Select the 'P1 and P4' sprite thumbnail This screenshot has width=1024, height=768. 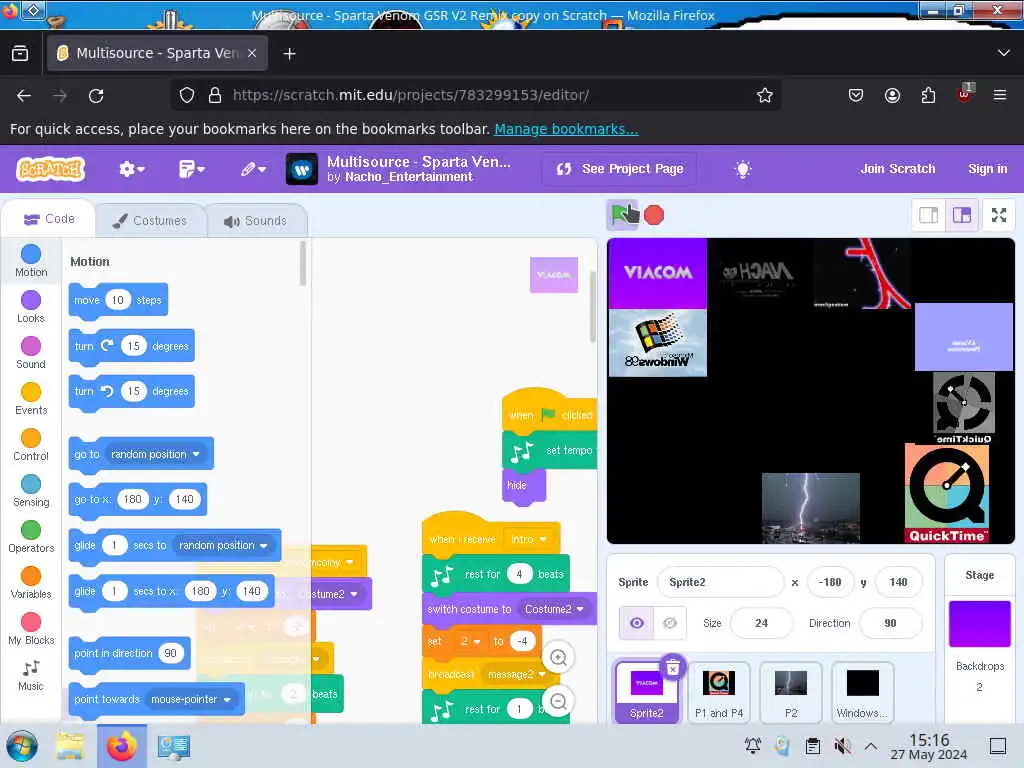[718, 691]
